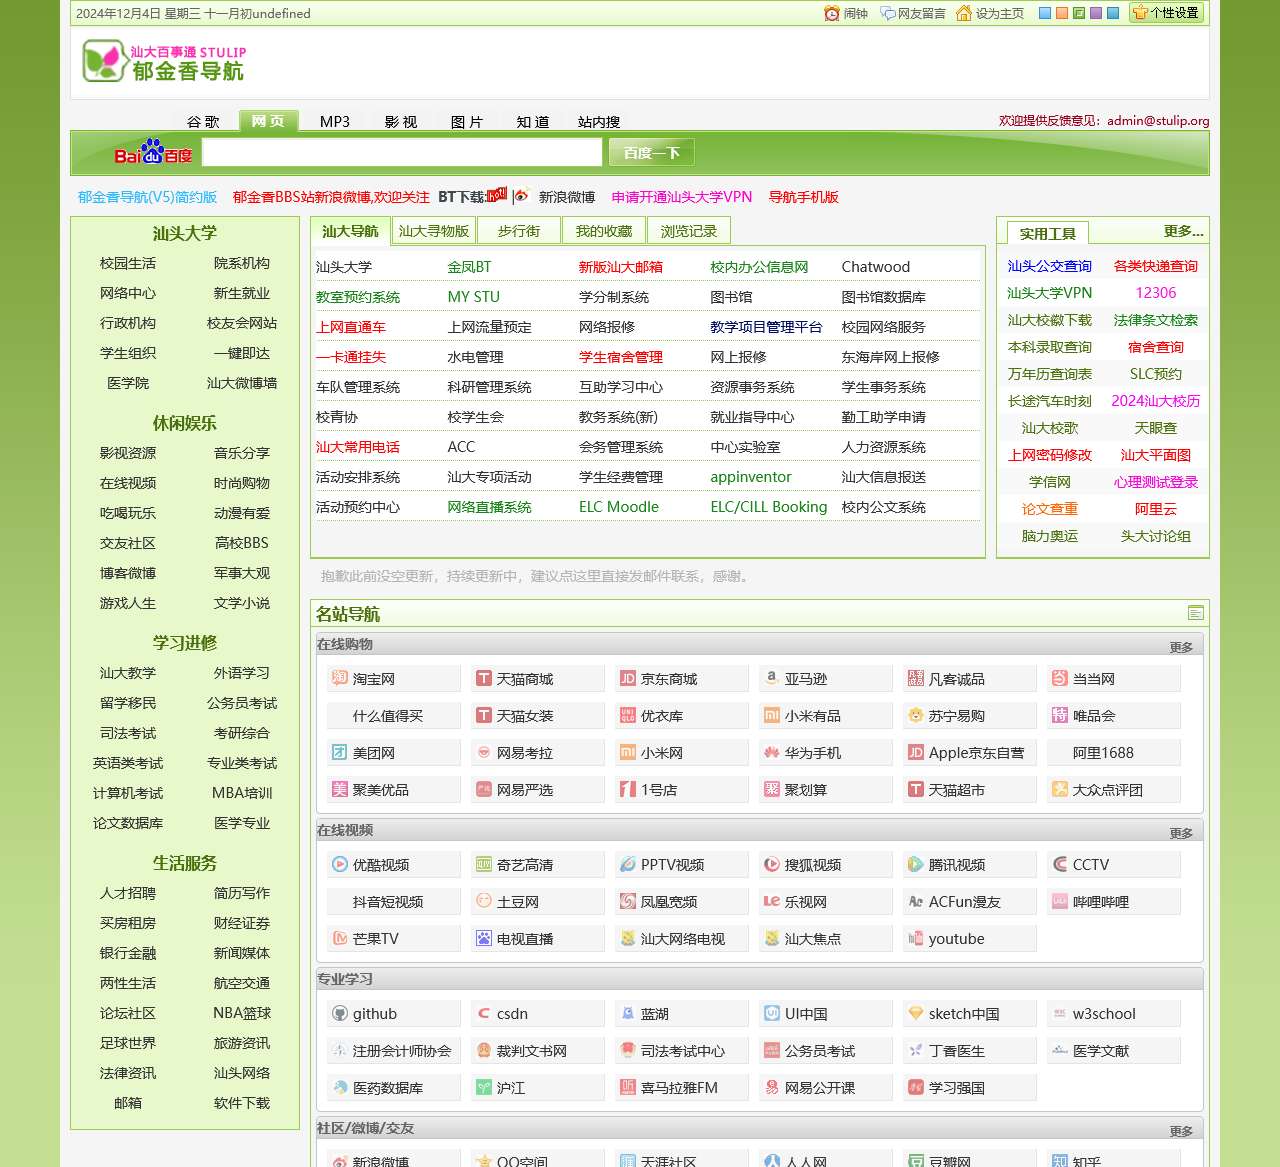Open 淘宝网 shopping icon

[x=340, y=678]
